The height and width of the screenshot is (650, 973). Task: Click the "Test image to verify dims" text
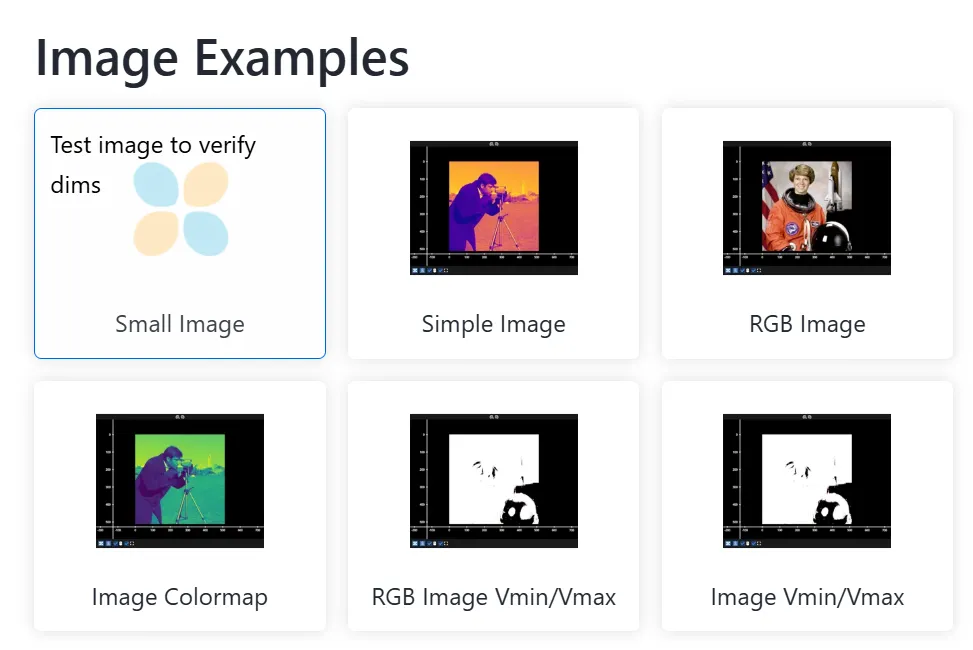click(x=153, y=146)
